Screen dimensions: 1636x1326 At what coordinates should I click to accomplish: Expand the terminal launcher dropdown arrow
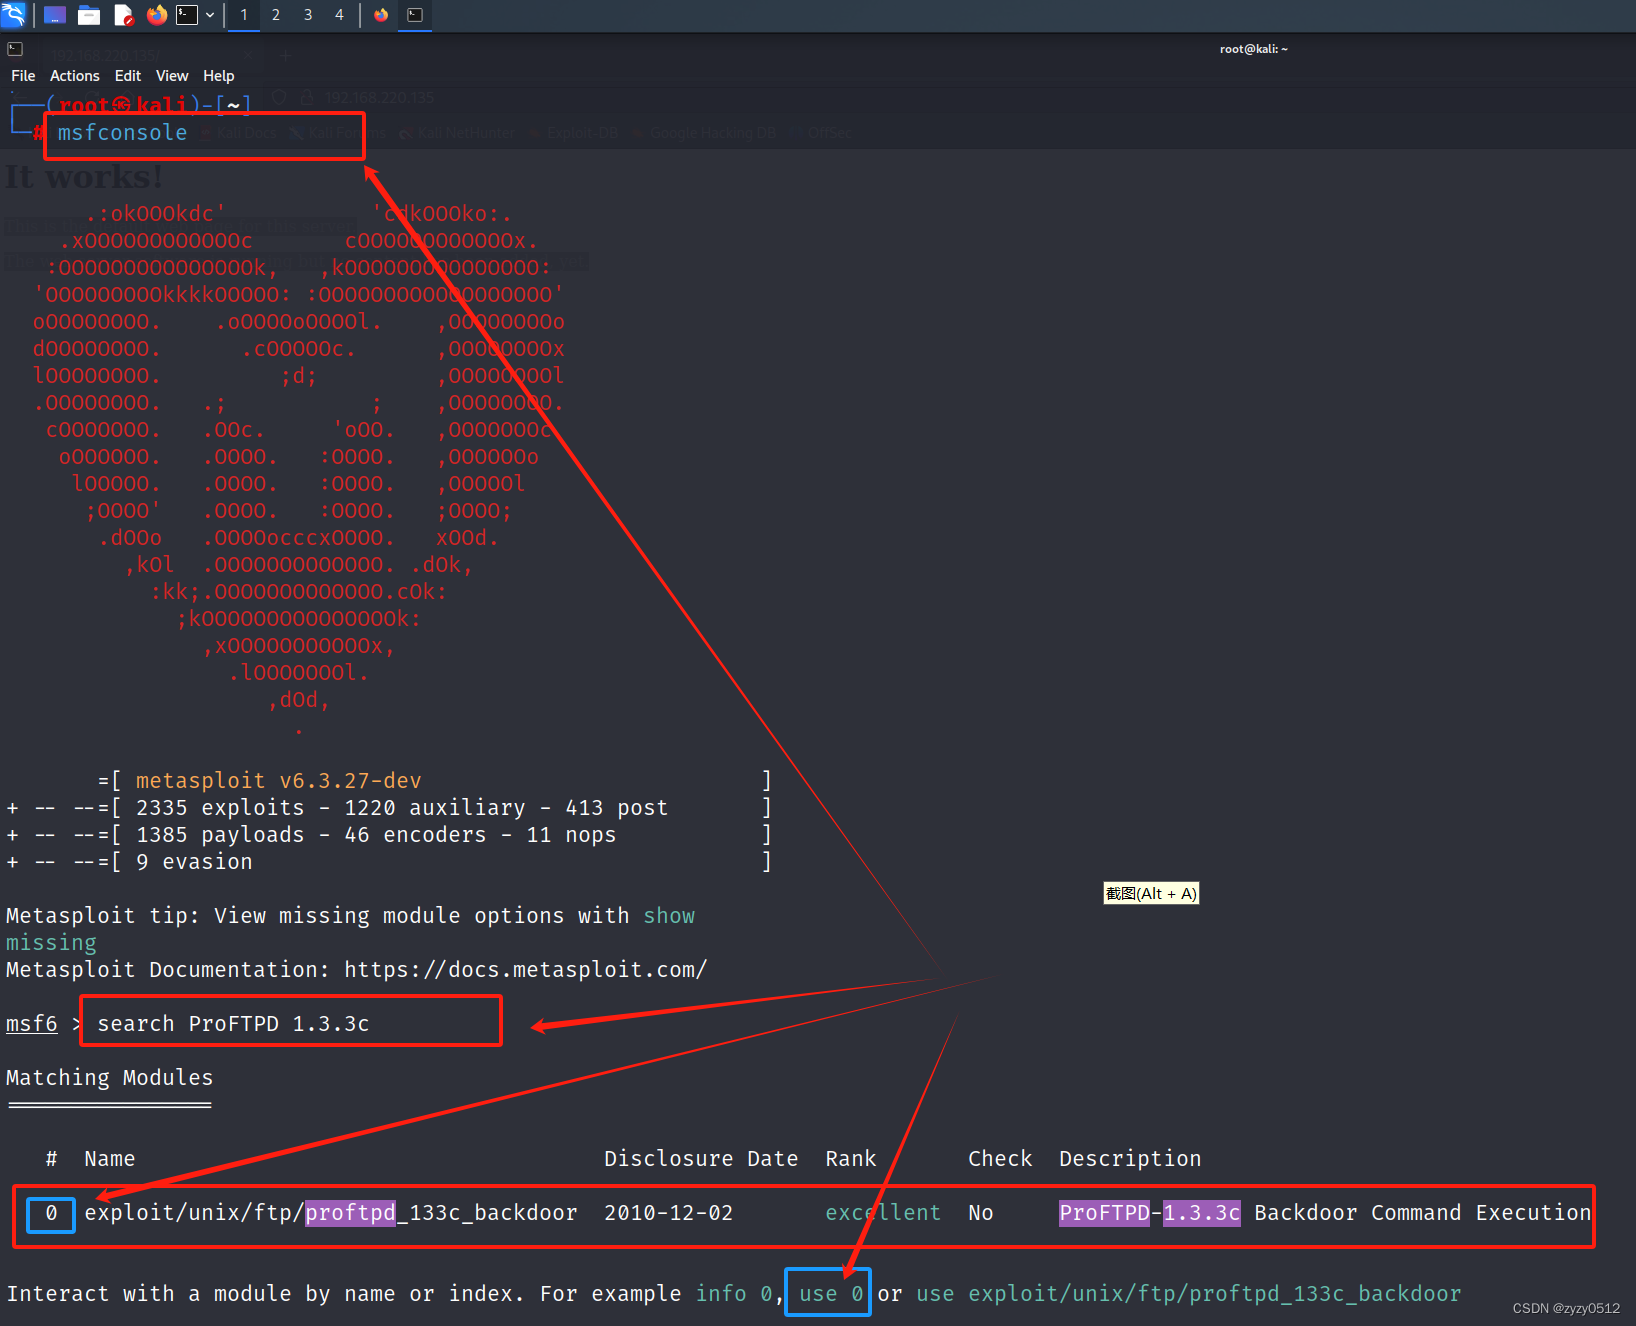click(x=210, y=15)
